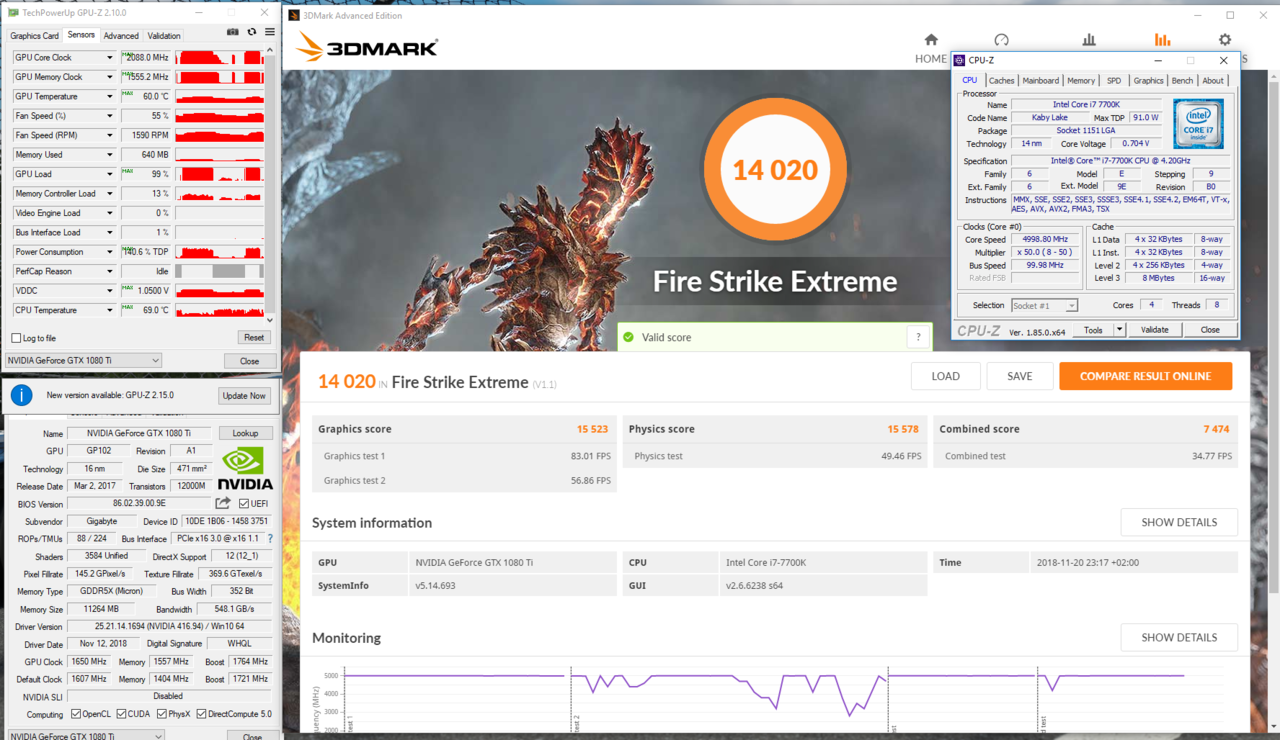Click the Physics score value 15 578

coord(903,429)
